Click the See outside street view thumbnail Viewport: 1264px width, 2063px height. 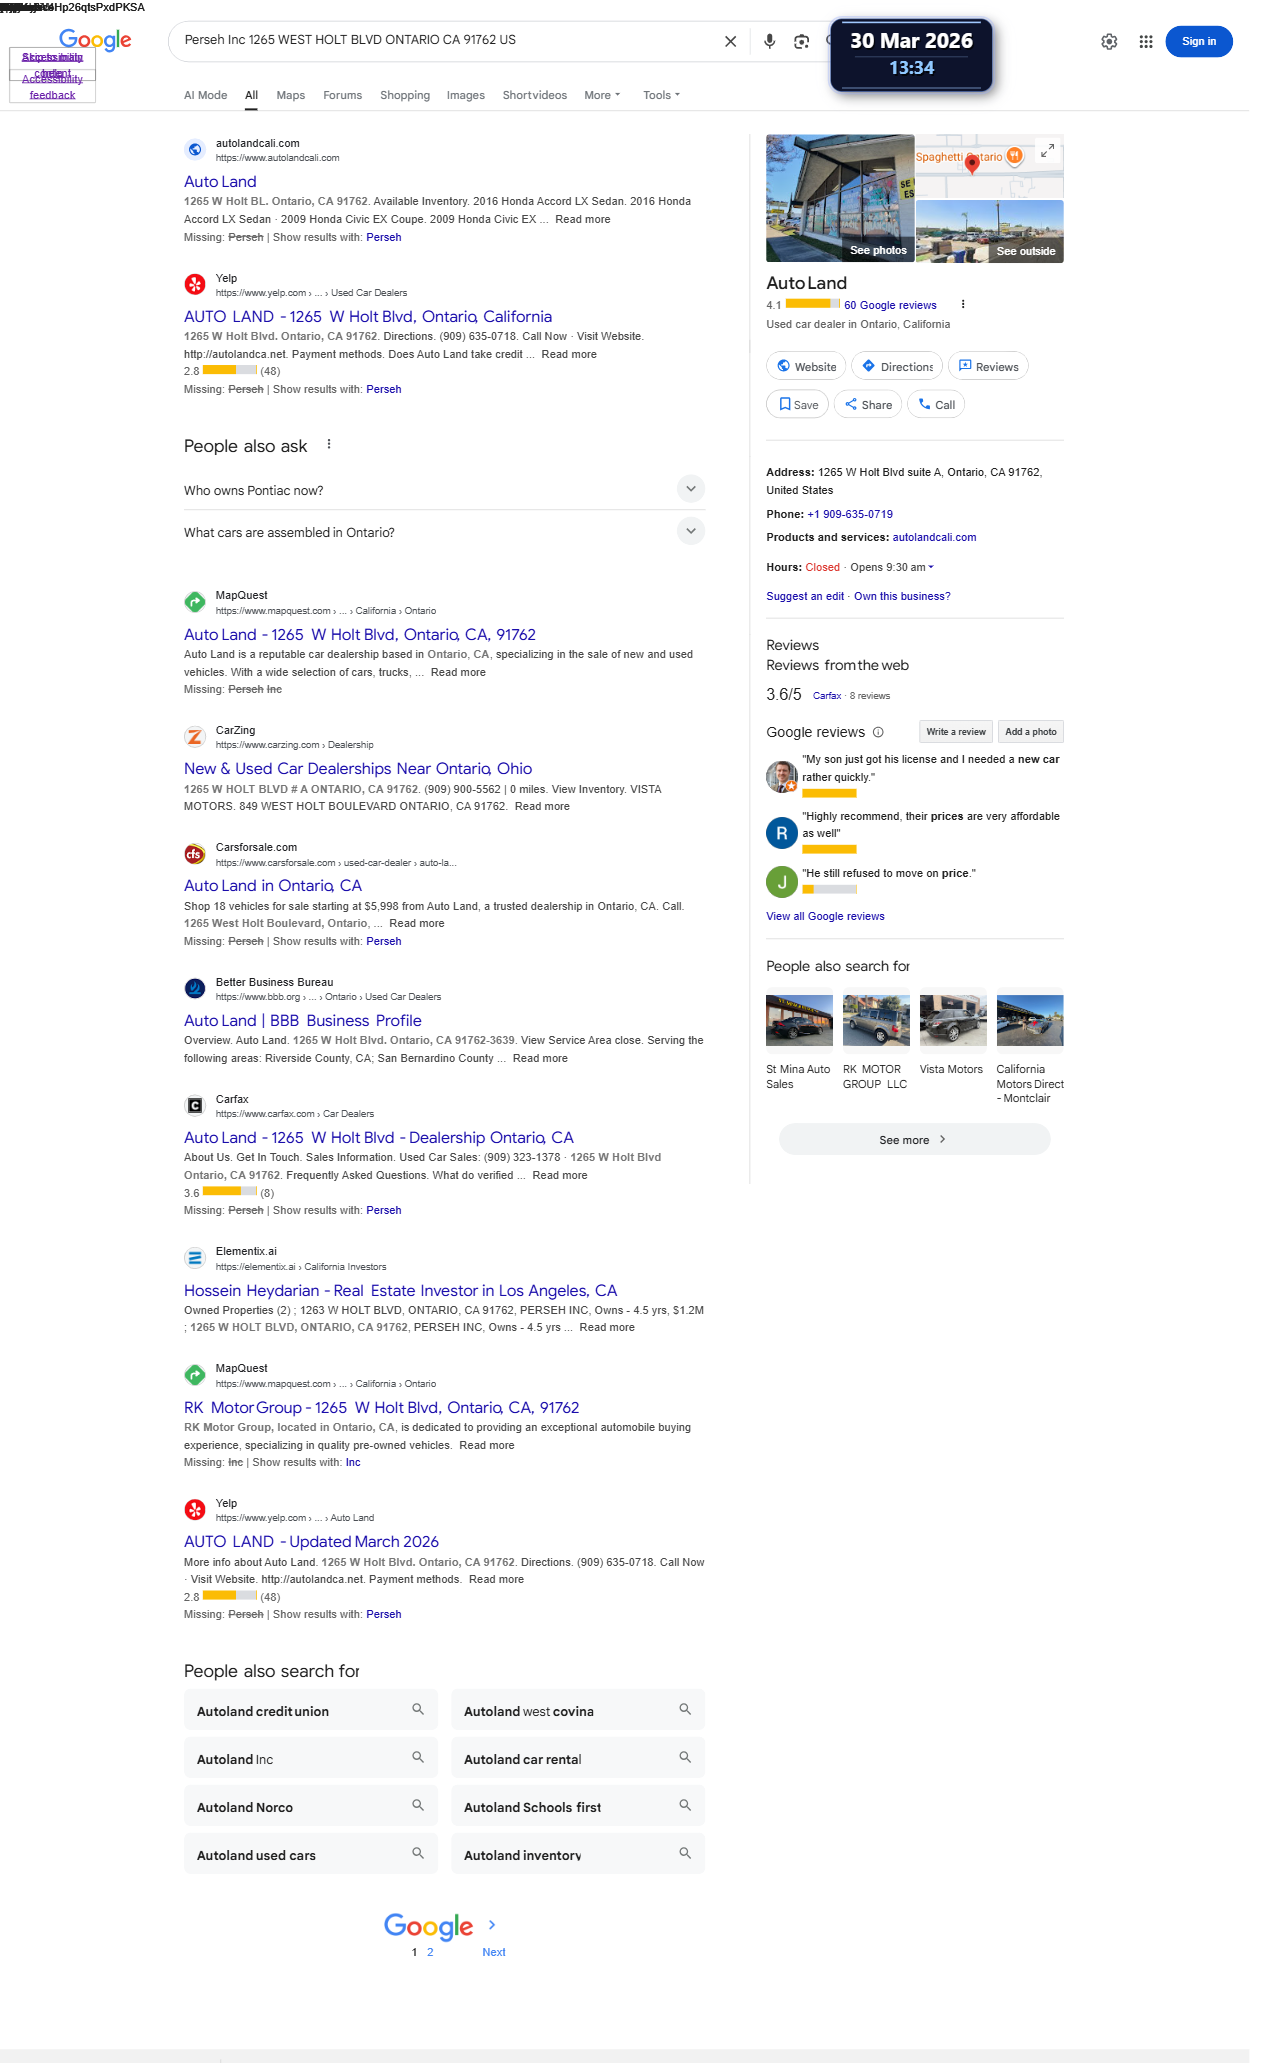click(990, 231)
